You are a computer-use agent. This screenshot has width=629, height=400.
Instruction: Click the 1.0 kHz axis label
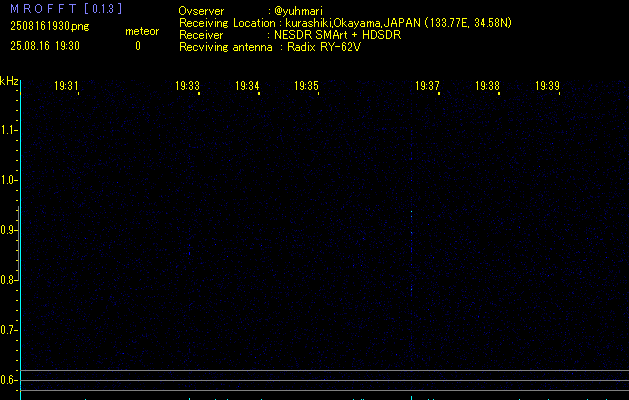(x=8, y=180)
